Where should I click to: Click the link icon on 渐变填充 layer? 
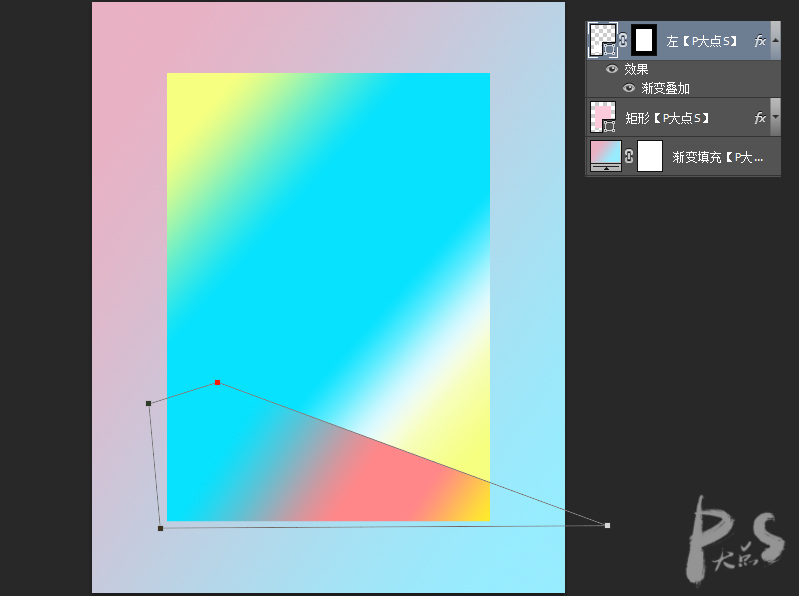click(x=629, y=156)
